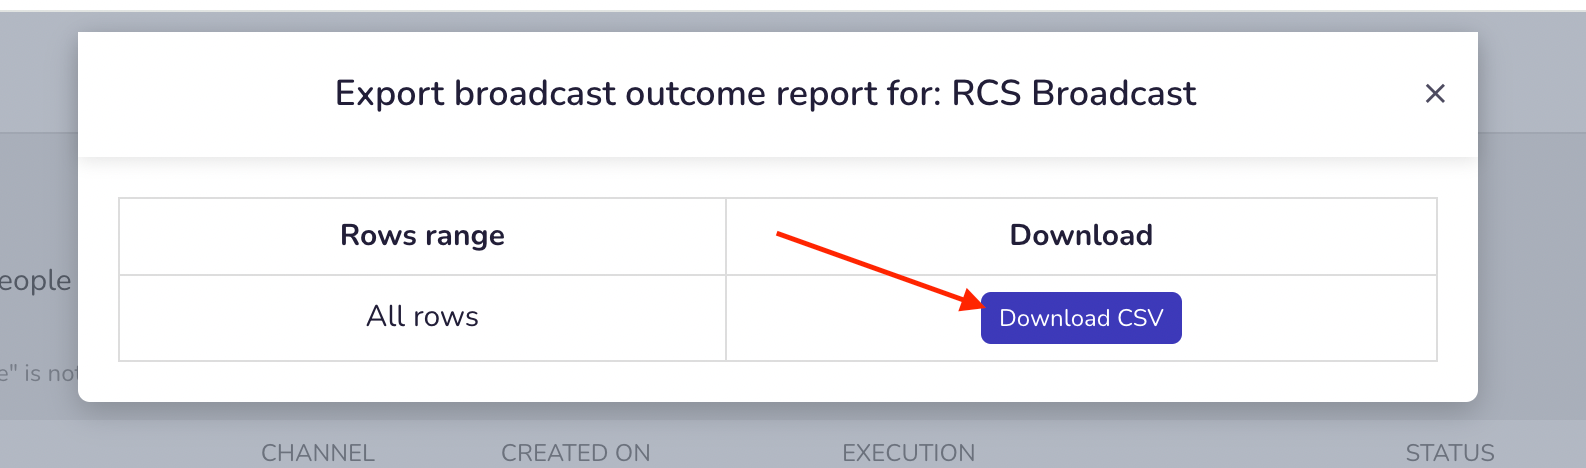1586x468 pixels.
Task: Sort by the CHANNEL column header
Action: coord(318,453)
